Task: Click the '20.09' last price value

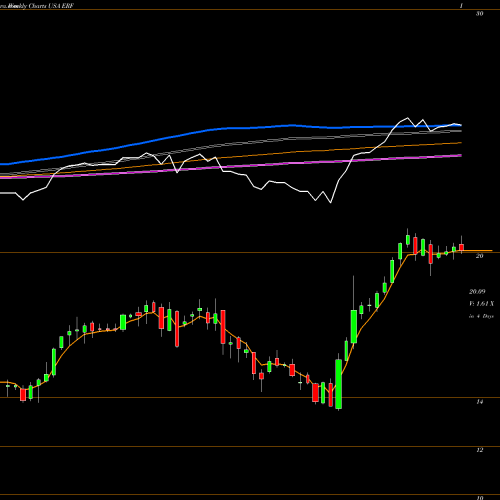Action: (x=477, y=292)
